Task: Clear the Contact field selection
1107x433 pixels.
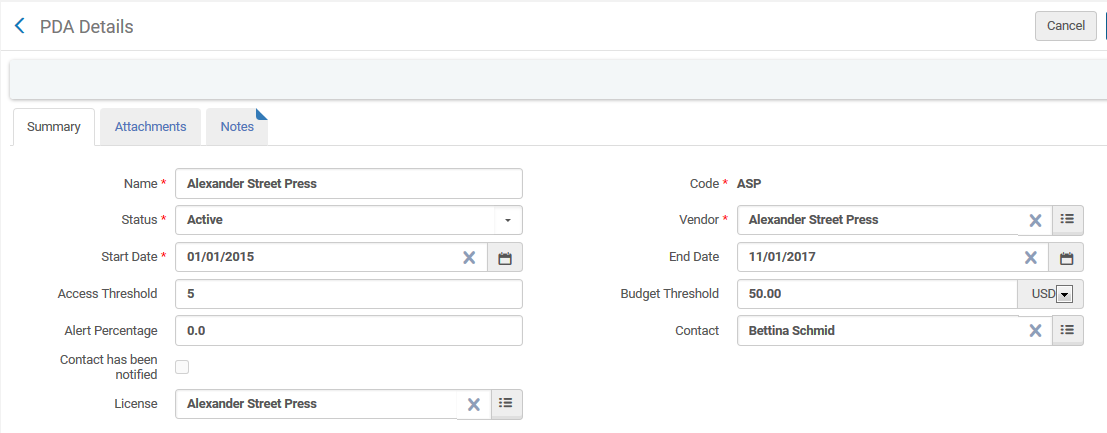Action: click(x=1035, y=331)
